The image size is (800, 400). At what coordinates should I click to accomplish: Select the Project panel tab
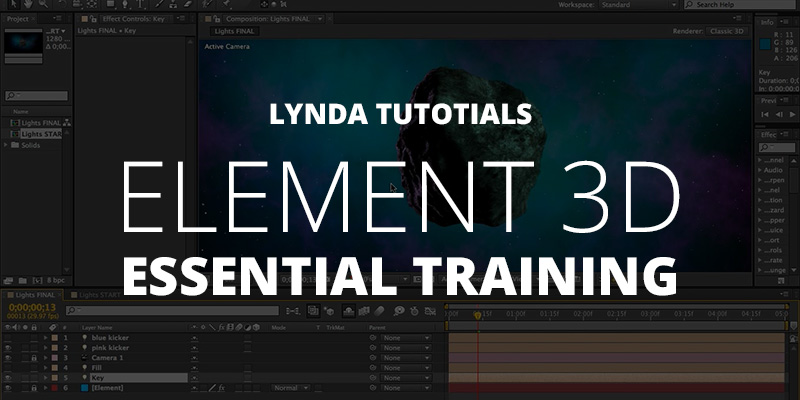17,19
